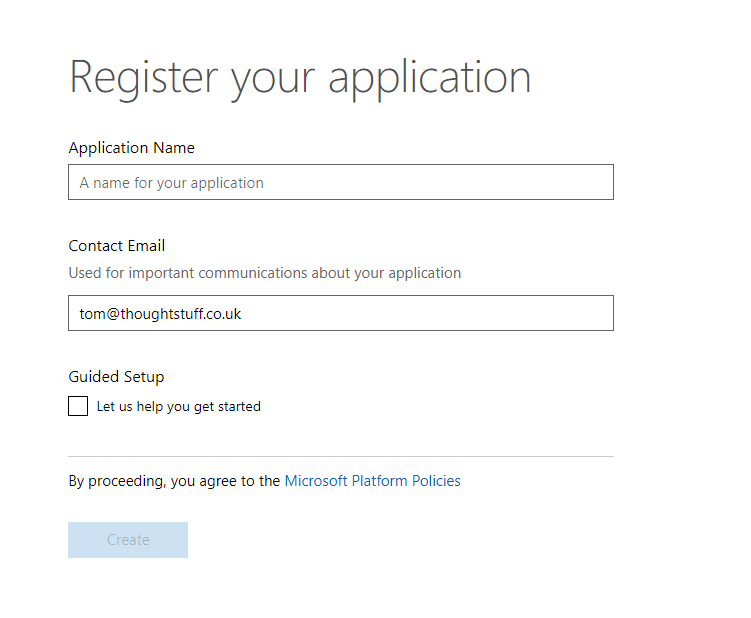Select the 'Guided Setup' section label
This screenshot has height=618, width=751.
pyautogui.click(x=116, y=377)
